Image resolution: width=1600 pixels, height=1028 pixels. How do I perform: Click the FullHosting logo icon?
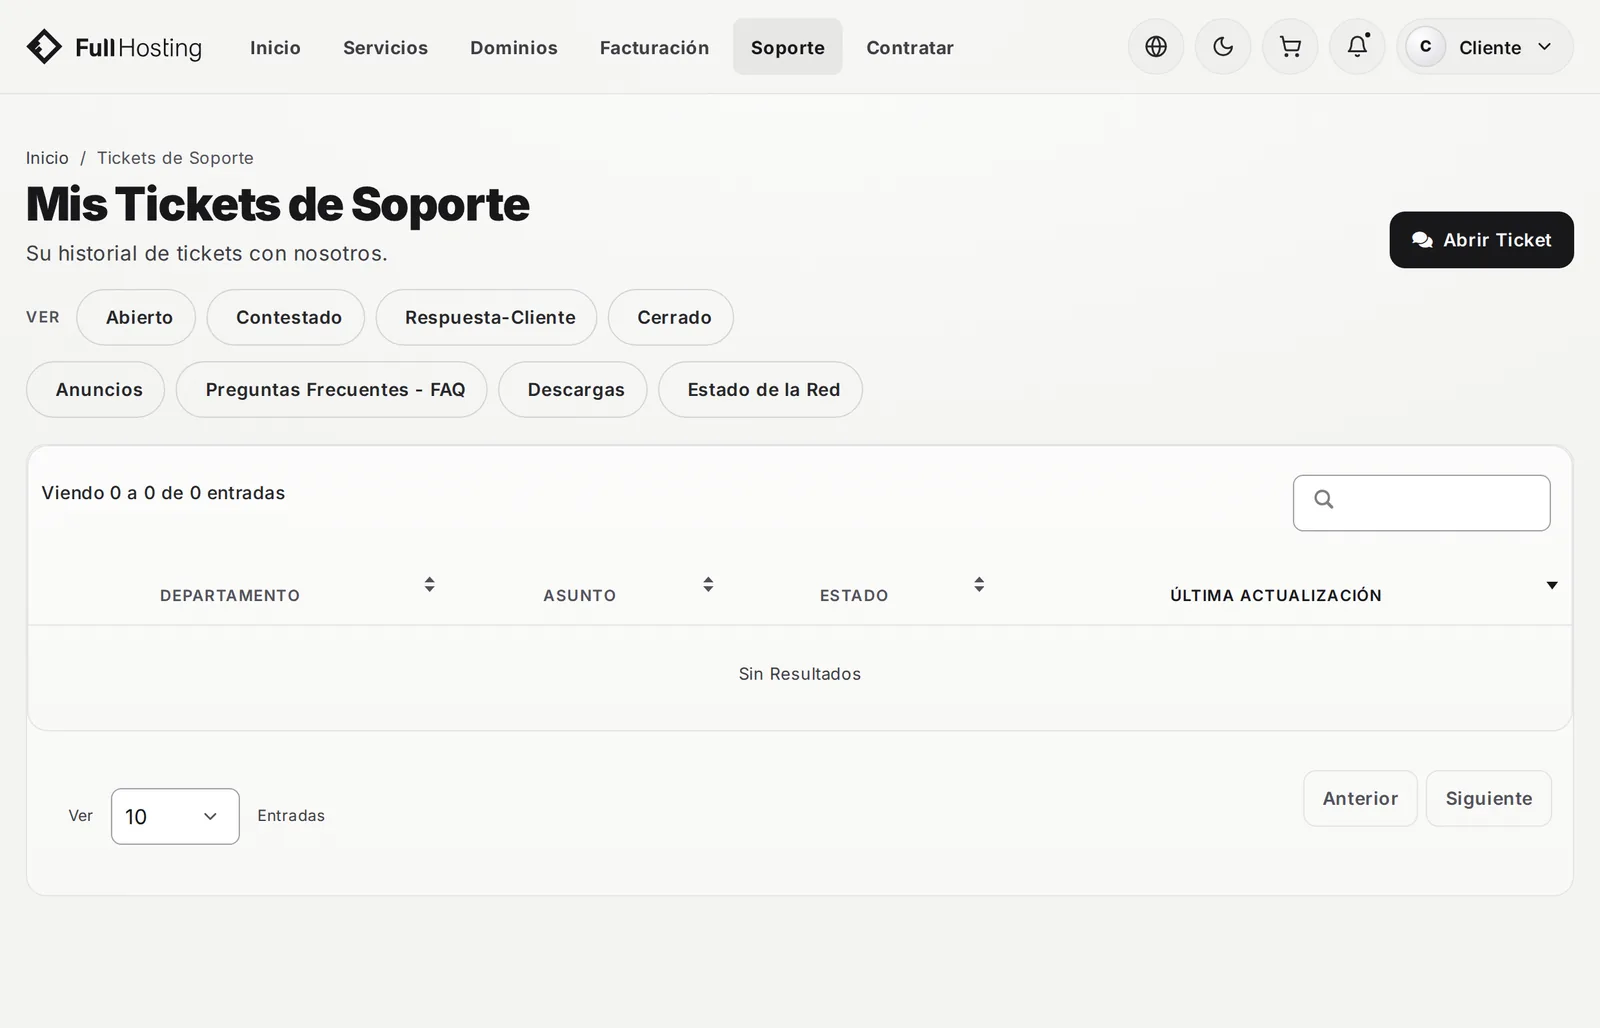pyautogui.click(x=44, y=47)
